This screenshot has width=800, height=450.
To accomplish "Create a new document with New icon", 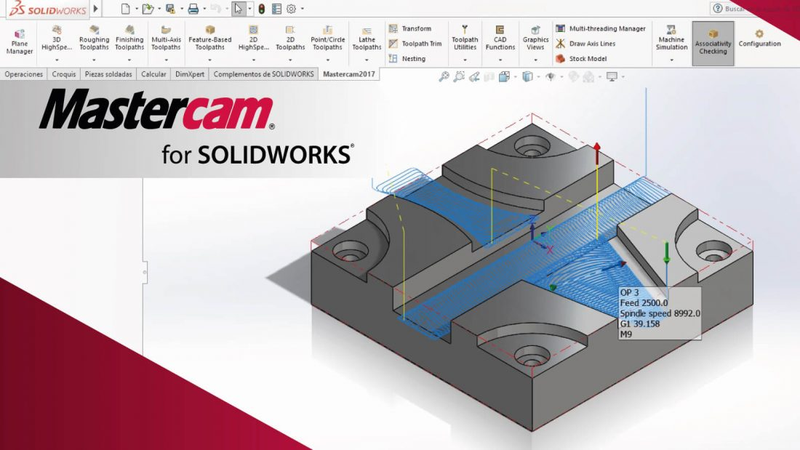I will point(125,9).
